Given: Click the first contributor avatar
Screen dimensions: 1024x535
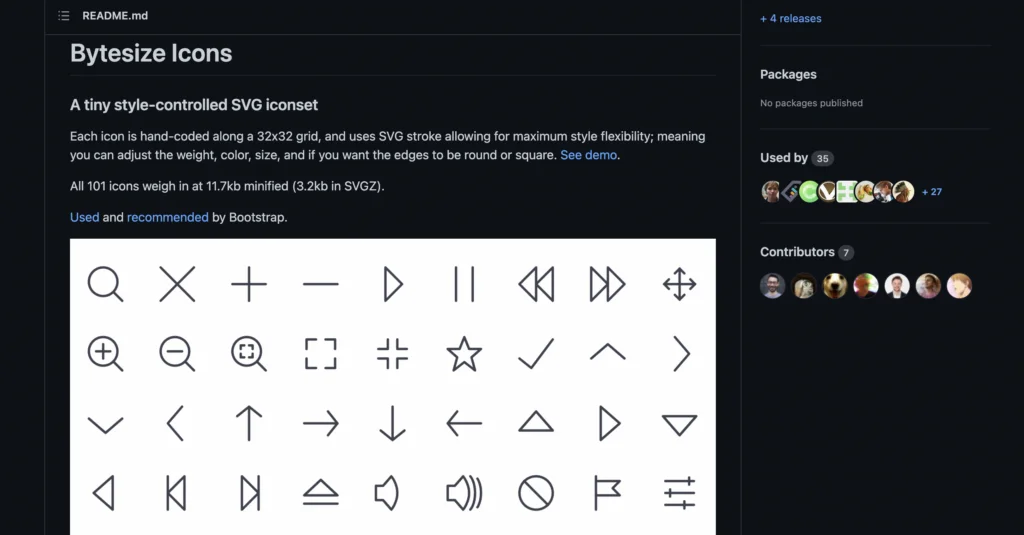Looking at the screenshot, I should click(773, 285).
